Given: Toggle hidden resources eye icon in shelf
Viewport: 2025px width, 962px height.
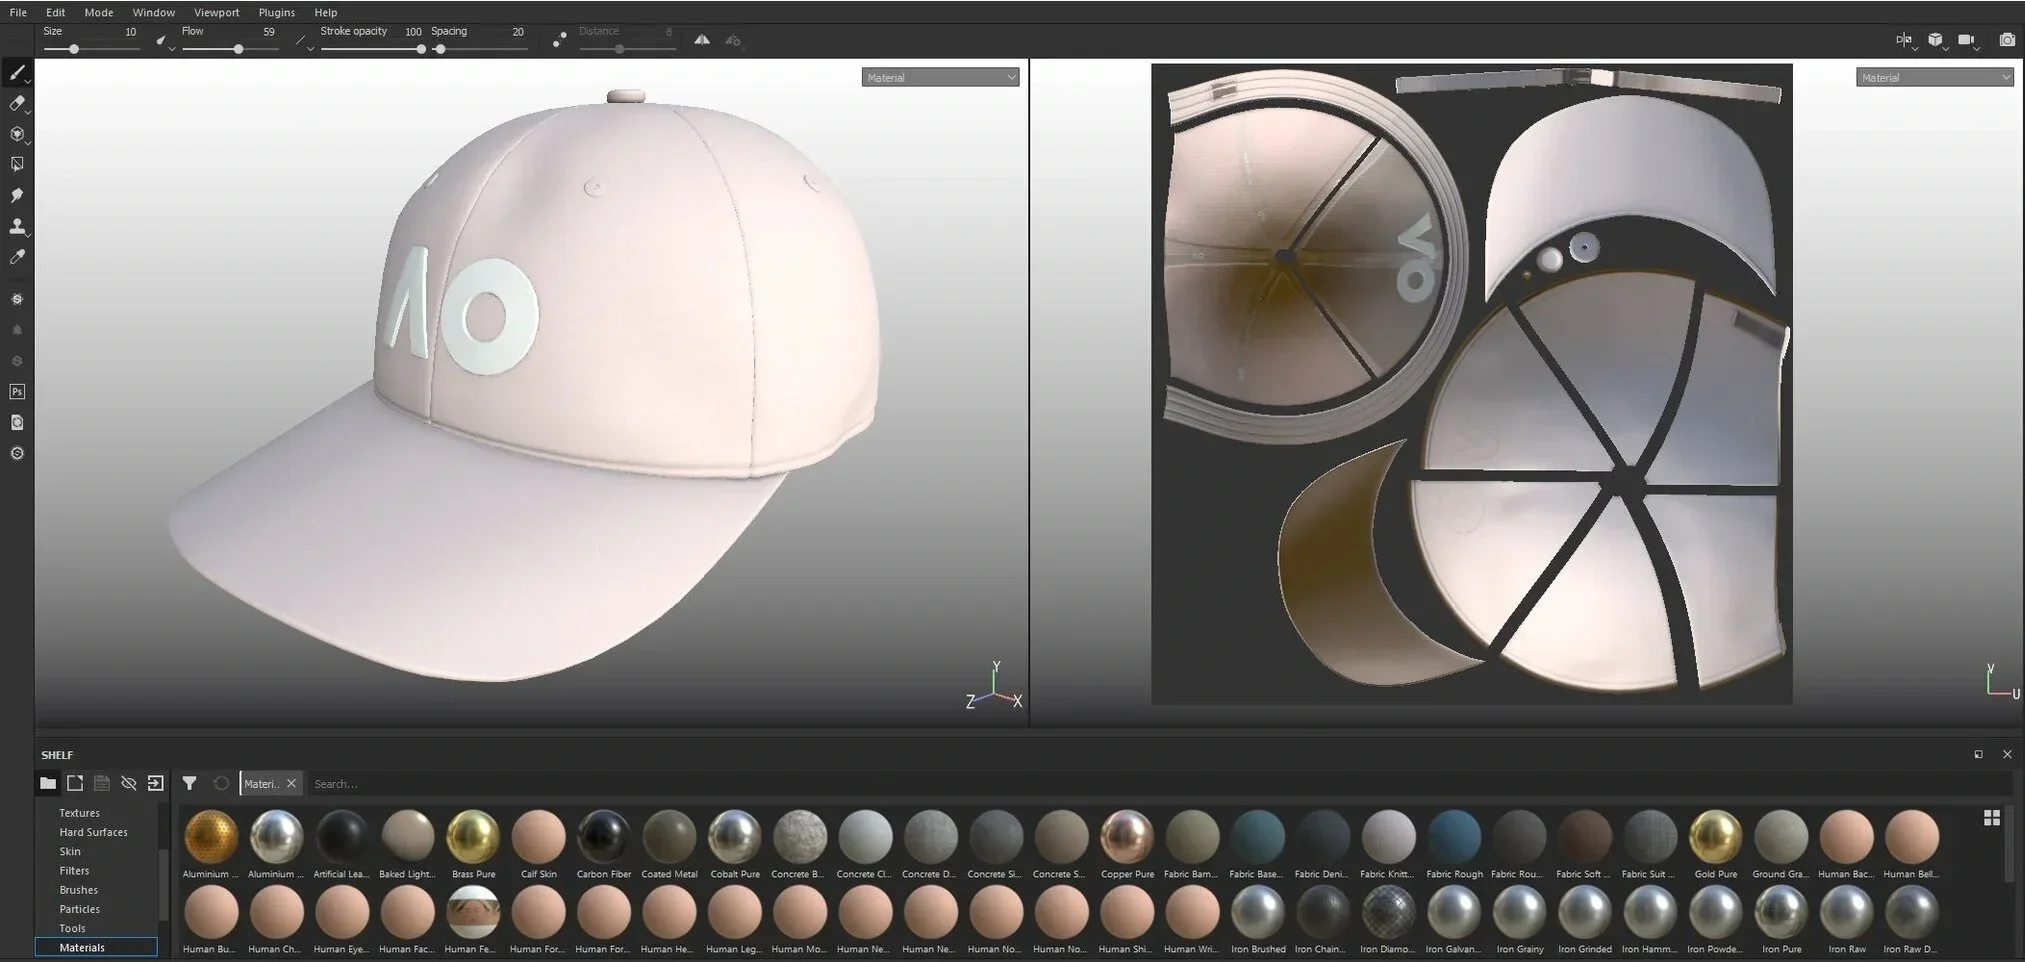Looking at the screenshot, I should click(x=128, y=783).
